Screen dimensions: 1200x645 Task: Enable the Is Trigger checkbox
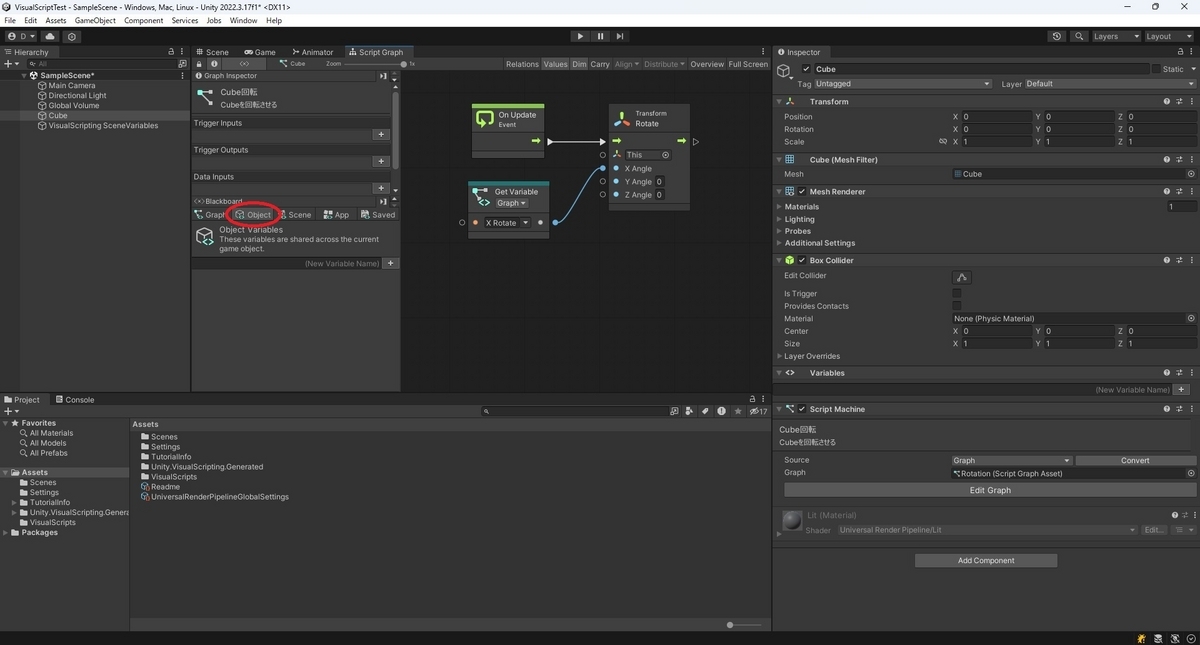(957, 294)
